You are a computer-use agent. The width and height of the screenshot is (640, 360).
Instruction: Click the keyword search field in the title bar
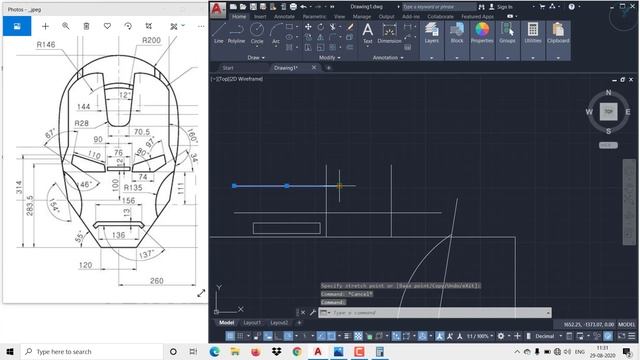pos(439,7)
